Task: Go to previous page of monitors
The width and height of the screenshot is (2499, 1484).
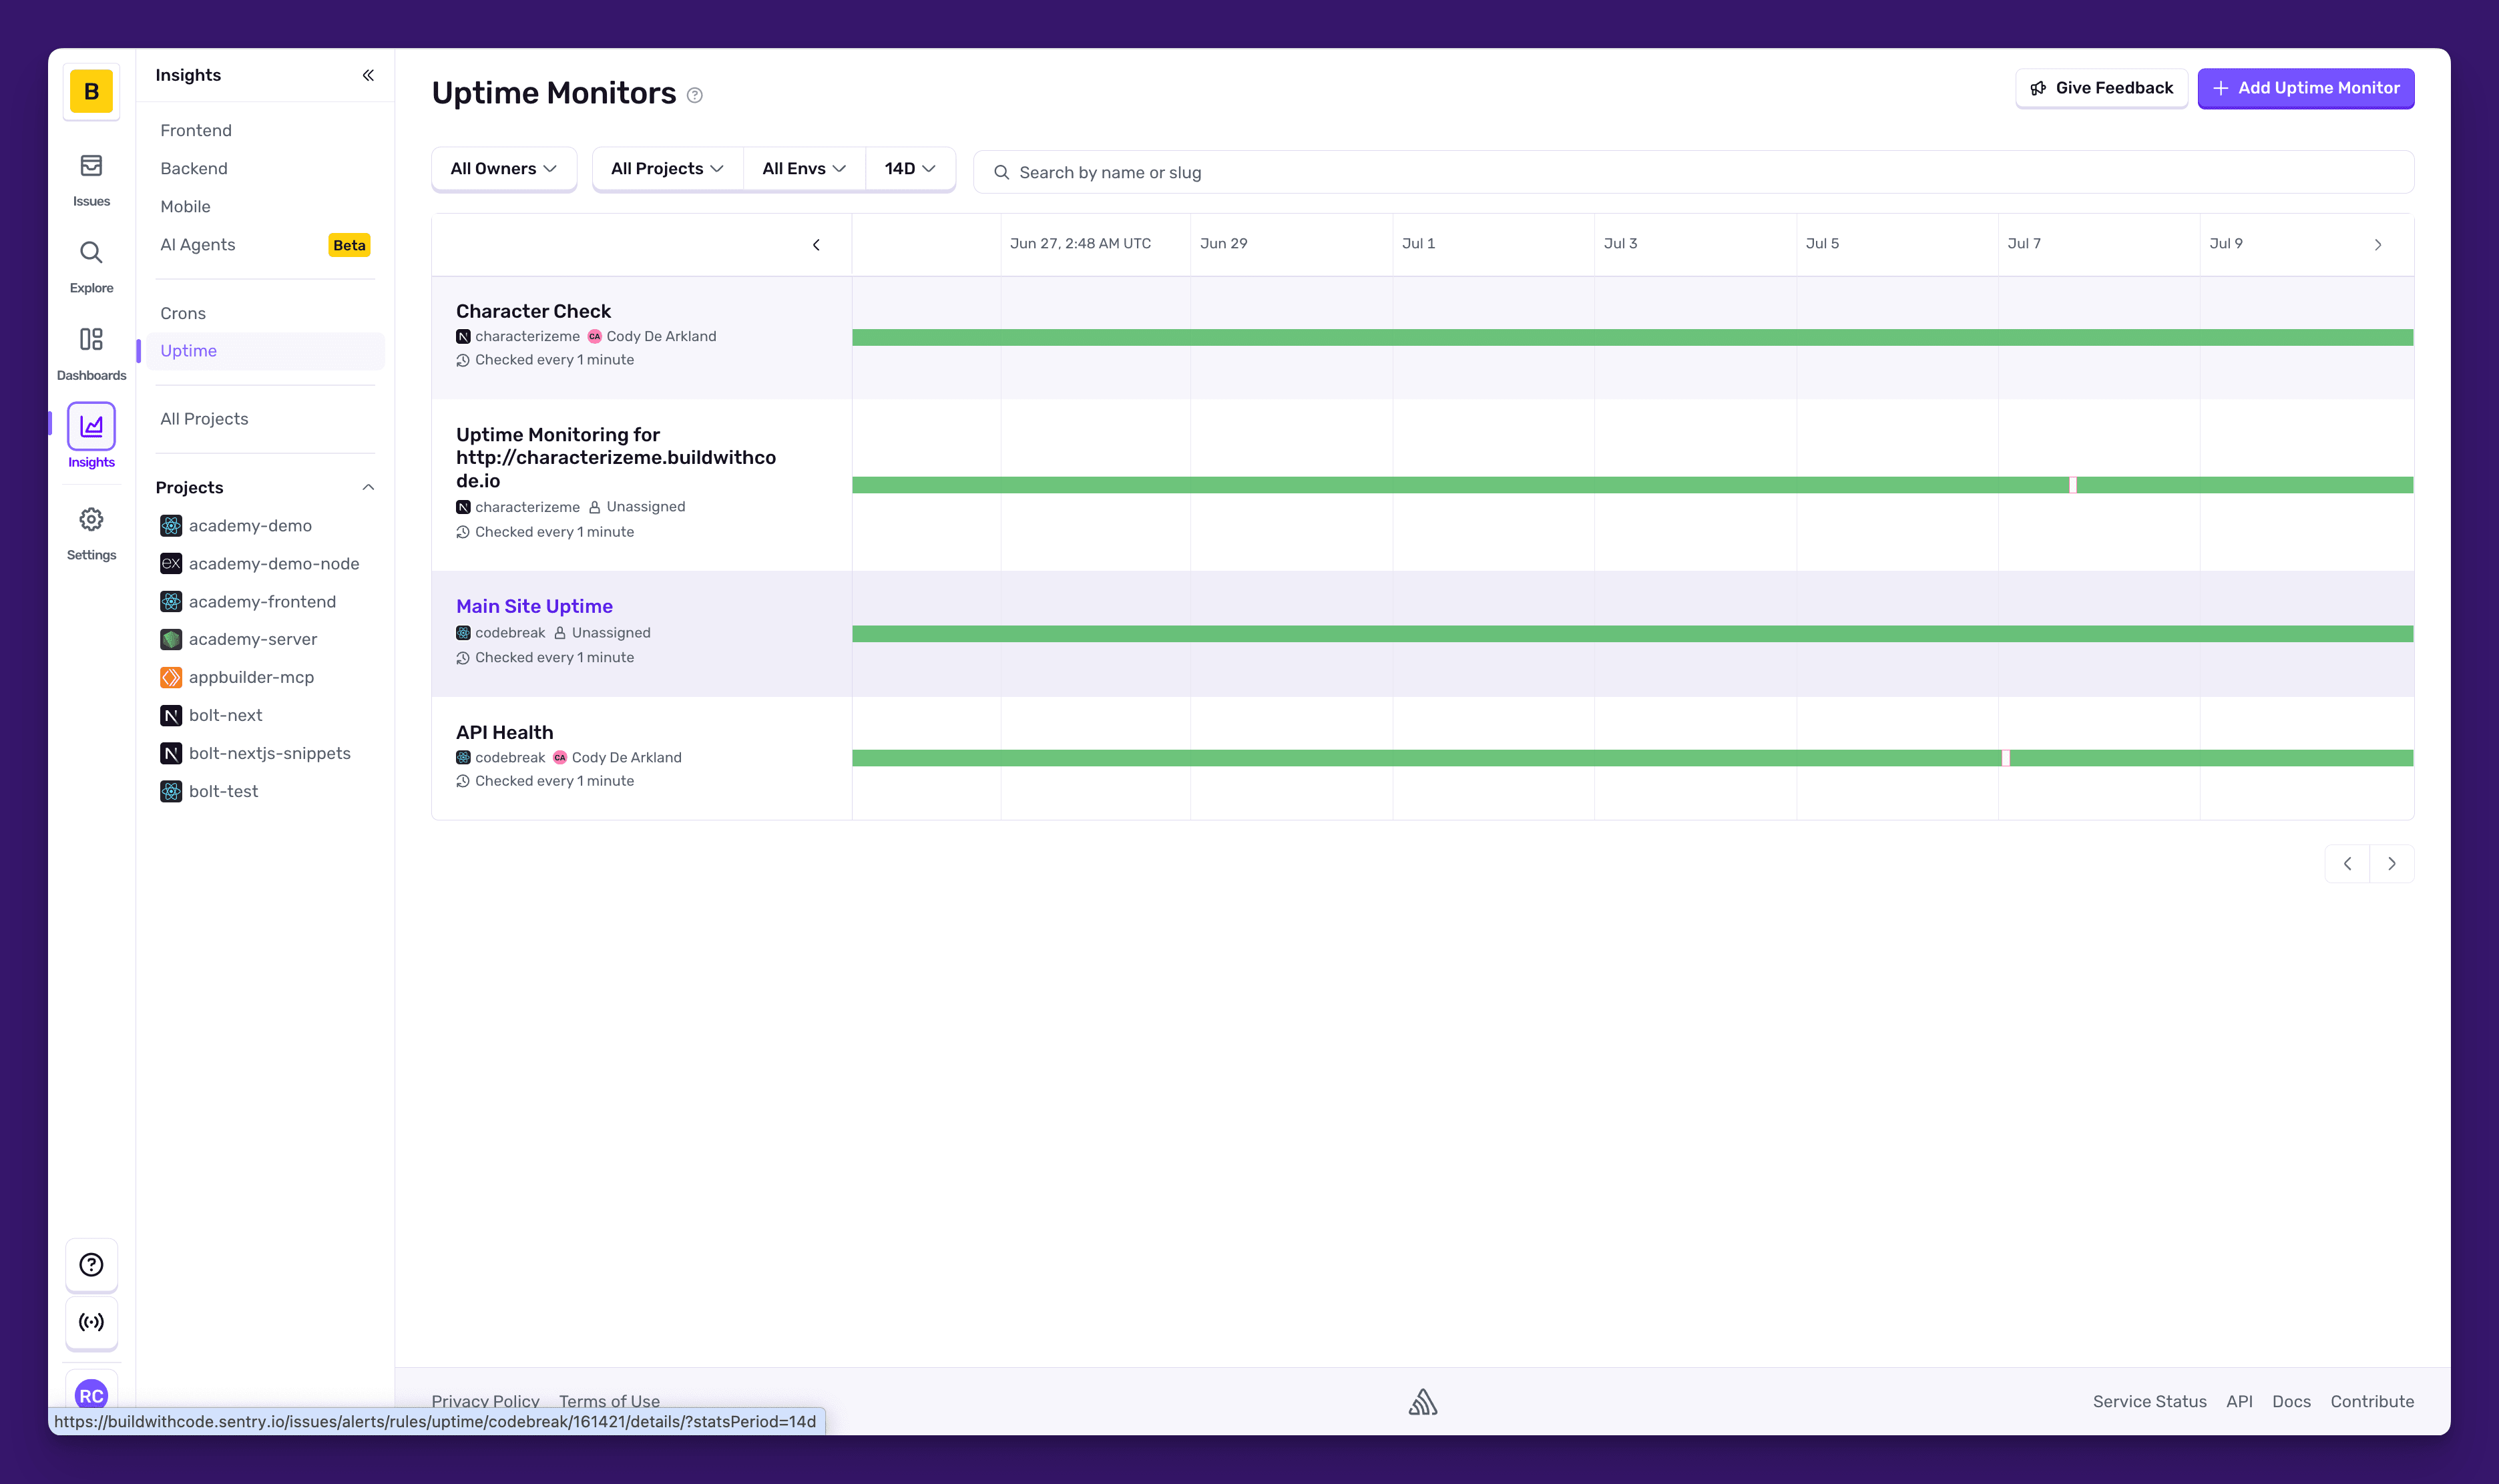Action: 2347,863
